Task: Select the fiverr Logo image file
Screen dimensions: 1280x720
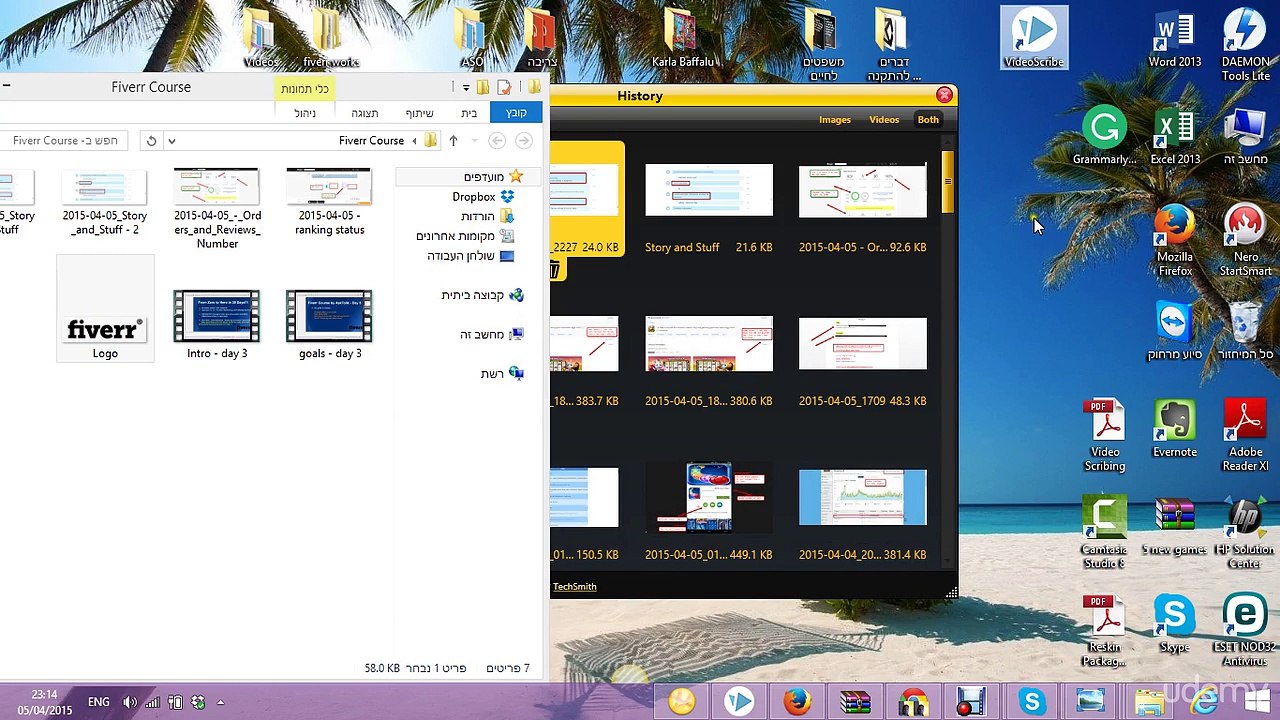Action: [x=105, y=310]
